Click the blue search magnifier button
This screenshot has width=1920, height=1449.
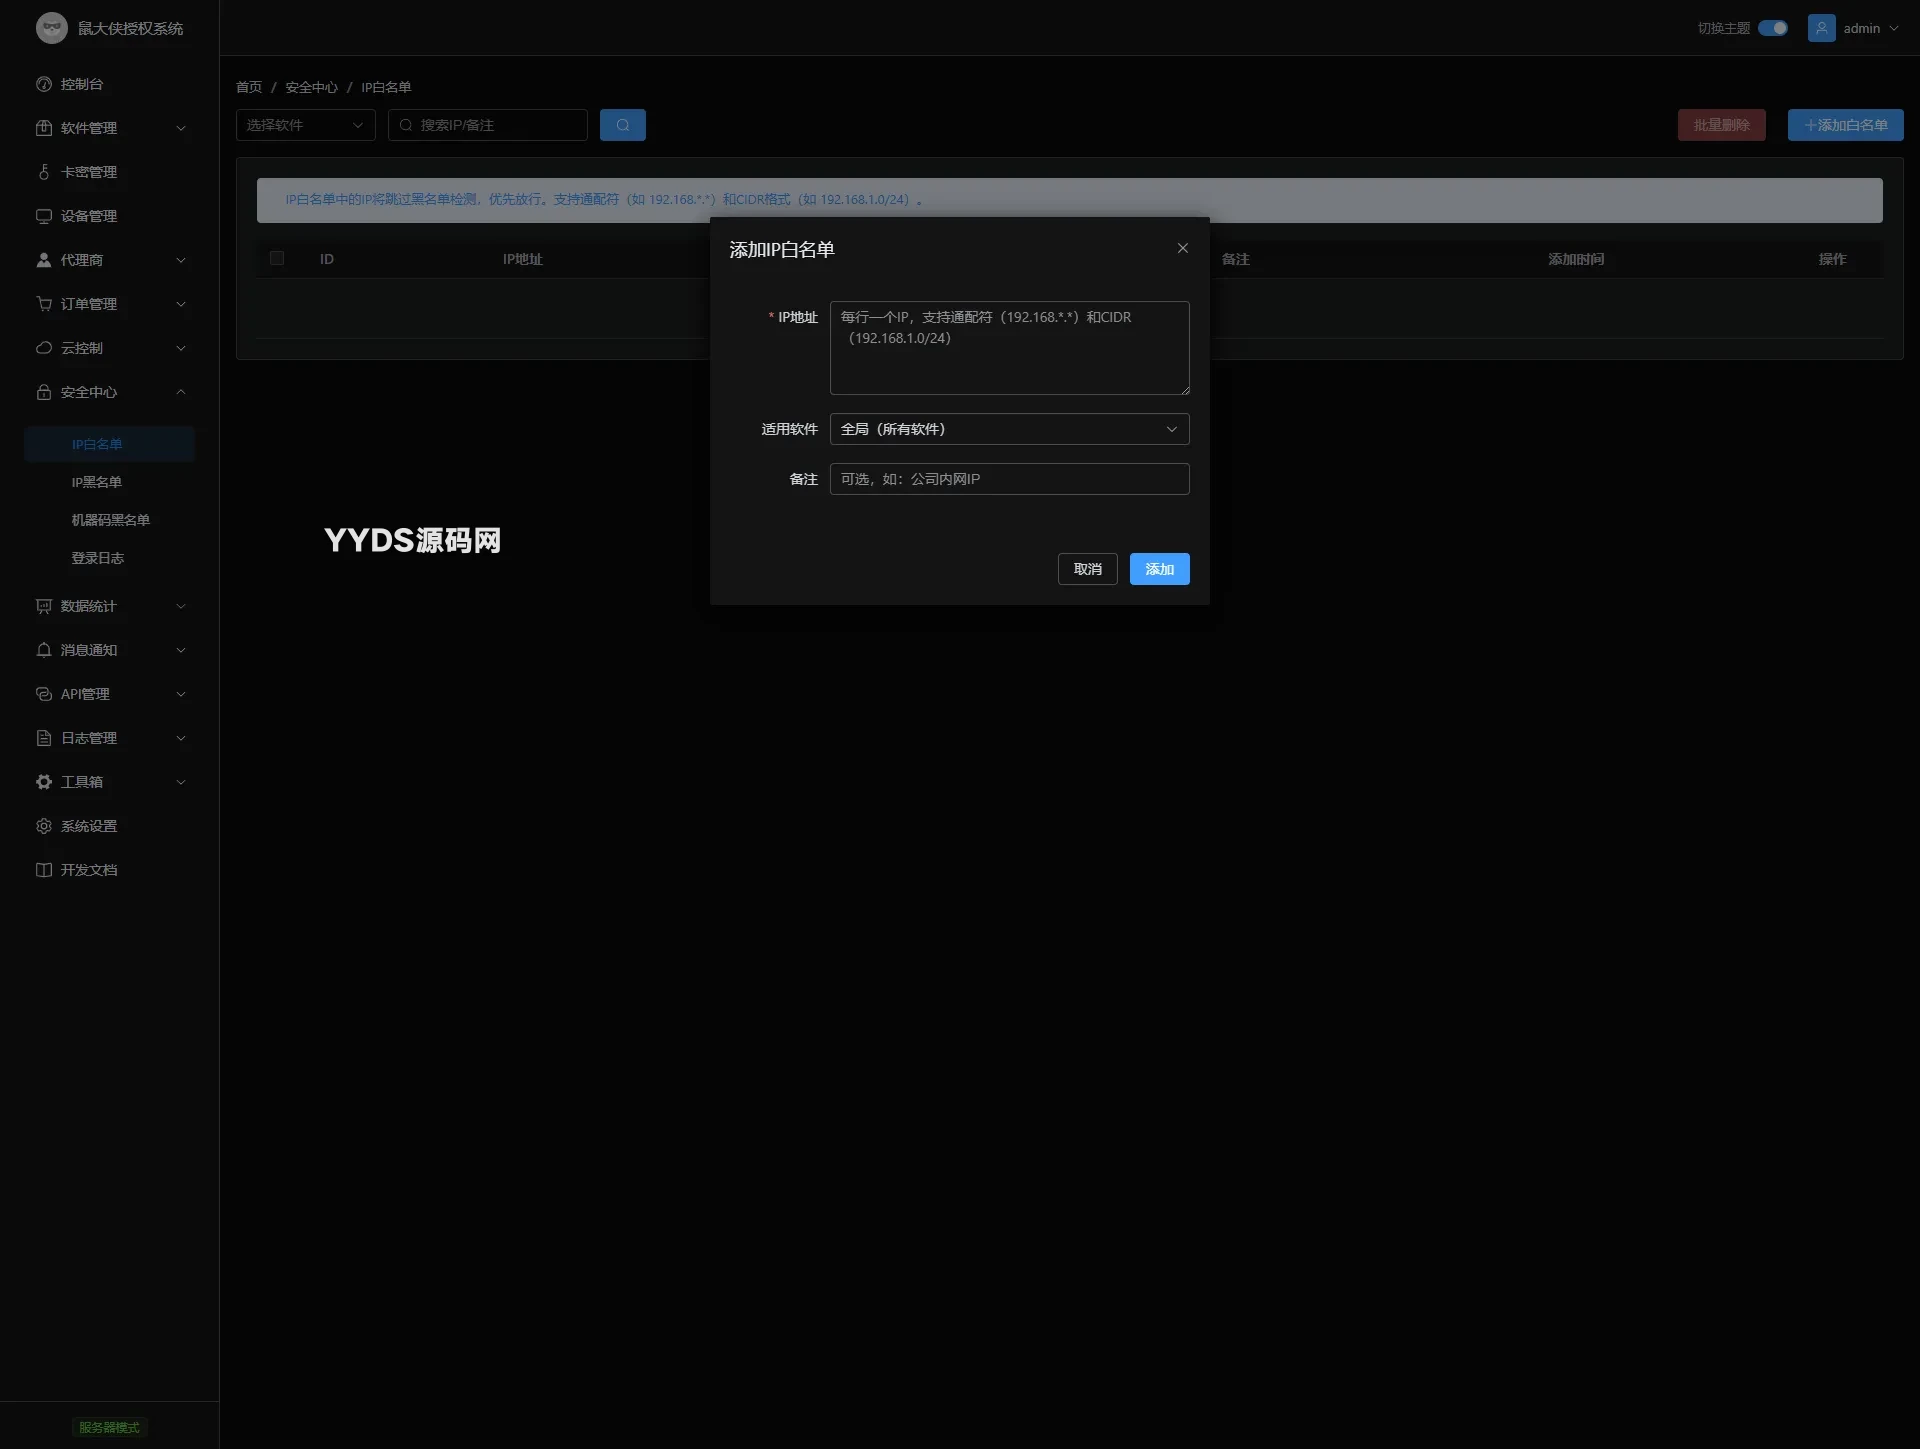622,125
